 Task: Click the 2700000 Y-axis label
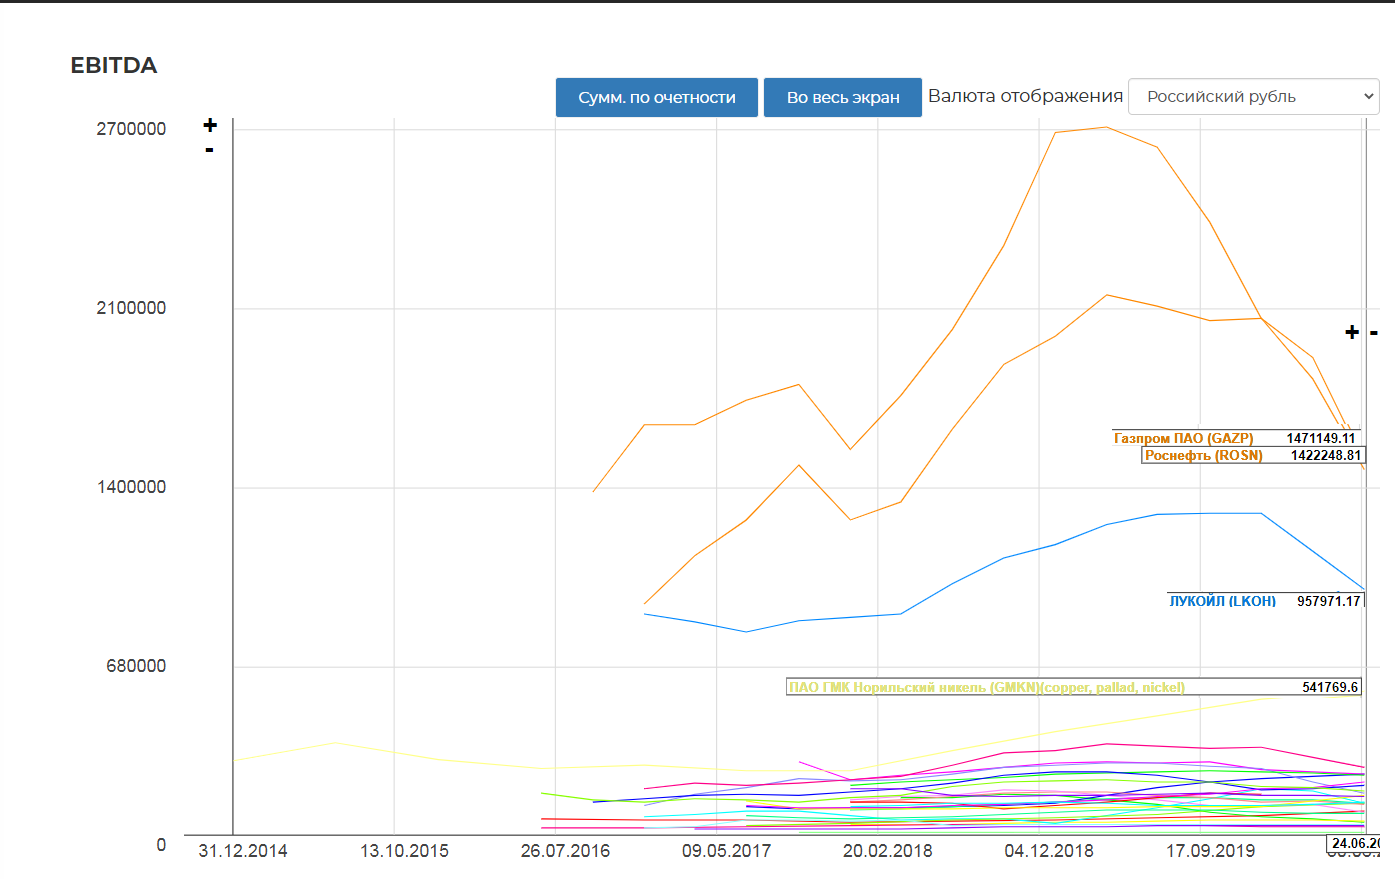tap(131, 129)
